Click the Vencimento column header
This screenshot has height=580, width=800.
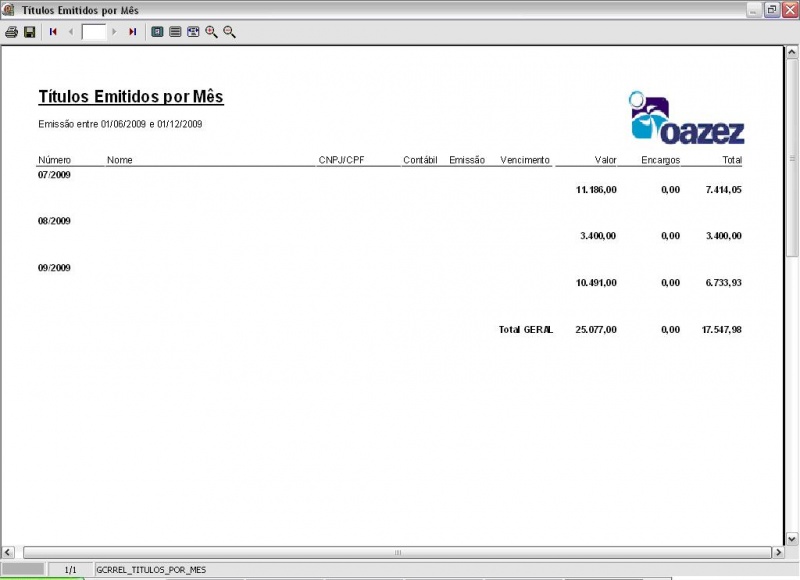[x=525, y=160]
